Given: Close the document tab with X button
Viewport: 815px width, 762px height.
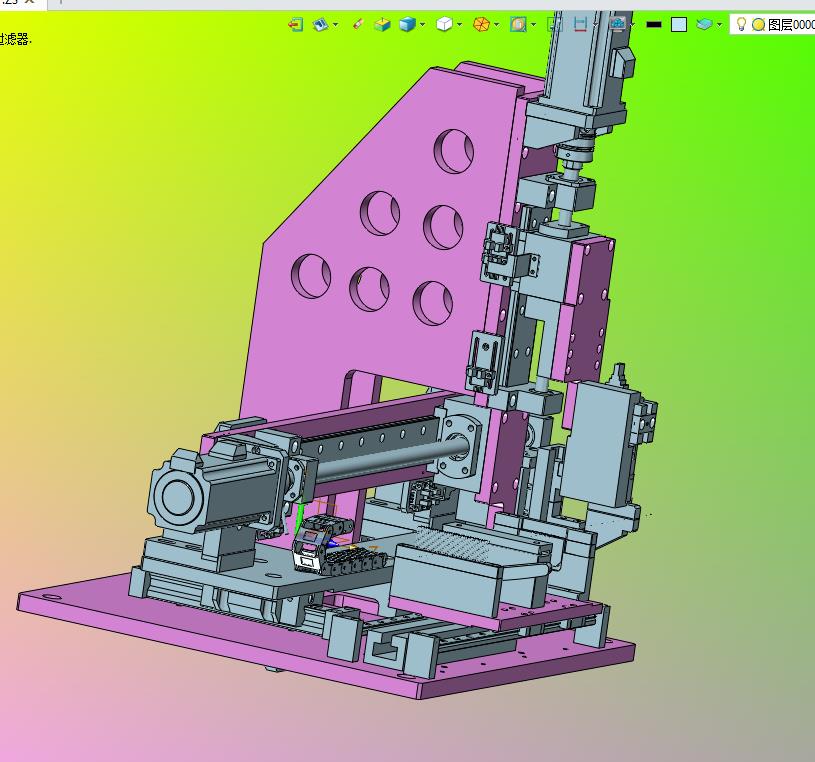Looking at the screenshot, I should tap(30, 2).
